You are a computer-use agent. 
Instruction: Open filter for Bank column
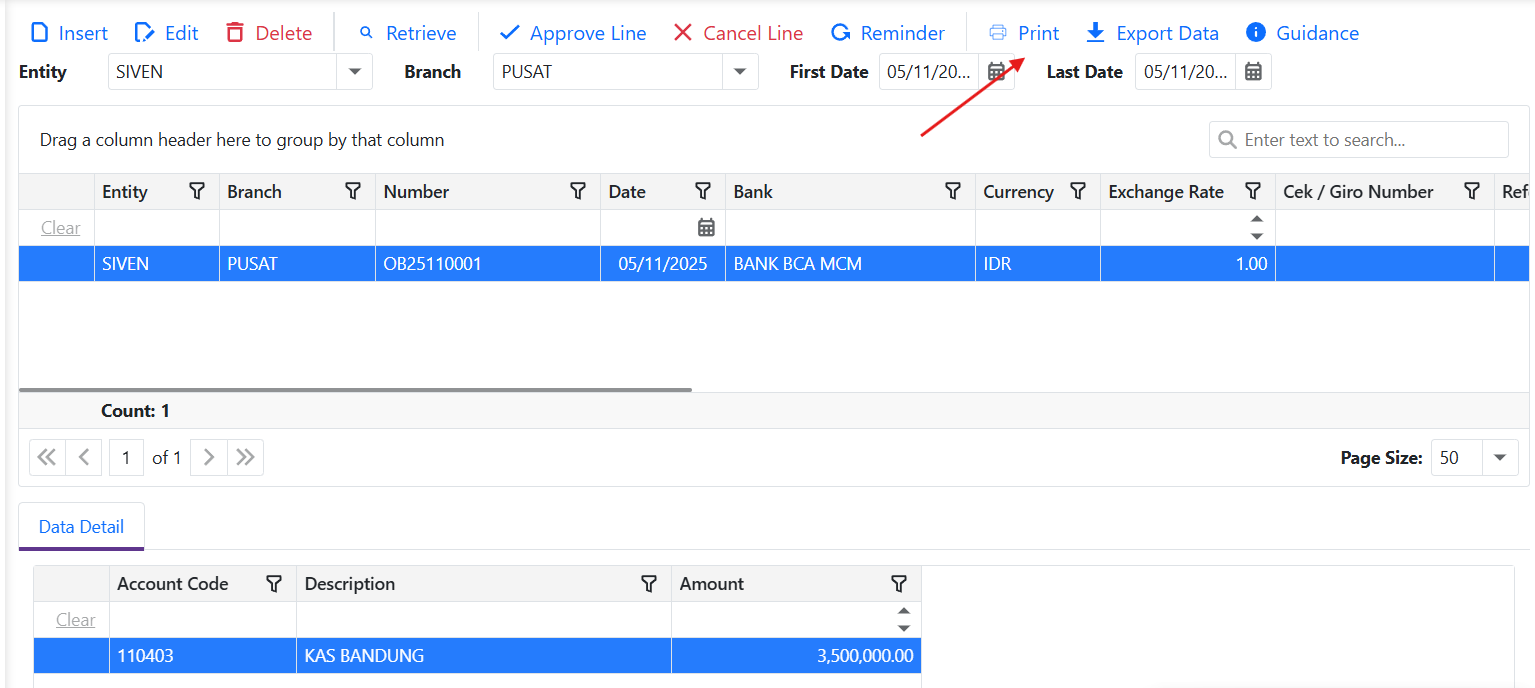[x=953, y=191]
